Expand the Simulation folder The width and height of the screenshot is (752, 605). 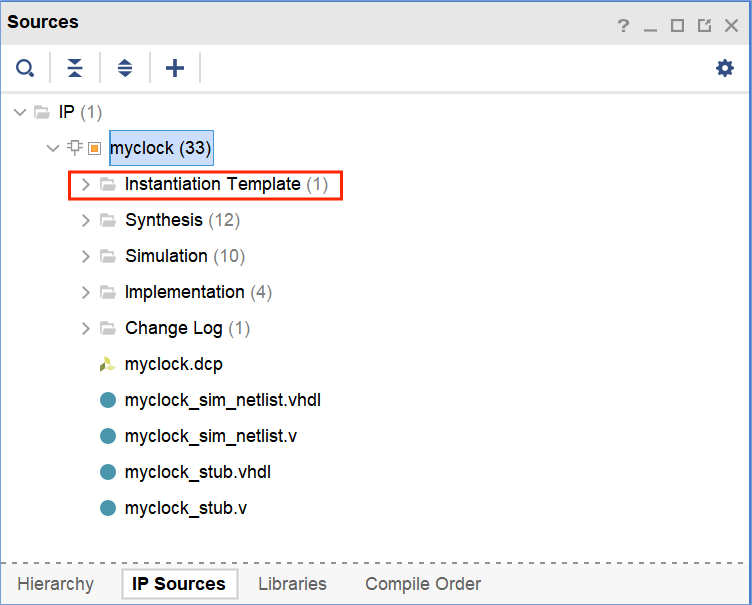click(85, 256)
